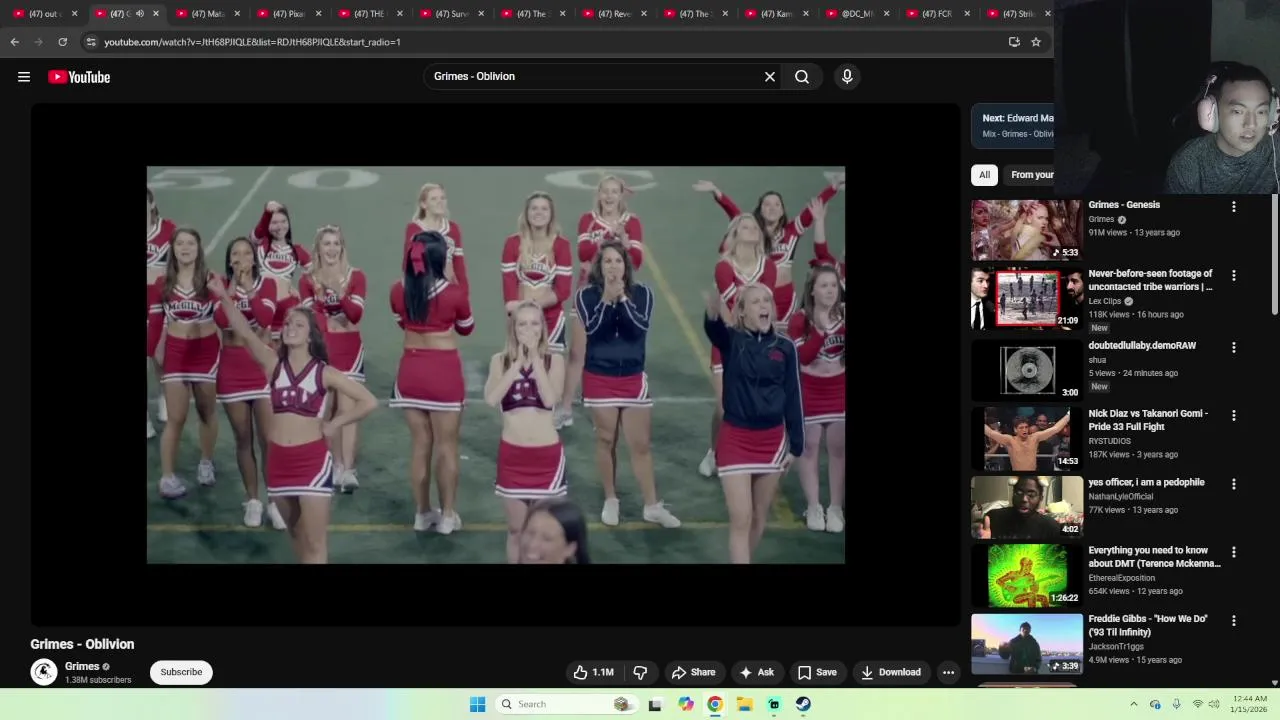This screenshot has width=1280, height=720.
Task: Click the Freddie Gibbs "How We Do" title
Action: pos(1148,626)
